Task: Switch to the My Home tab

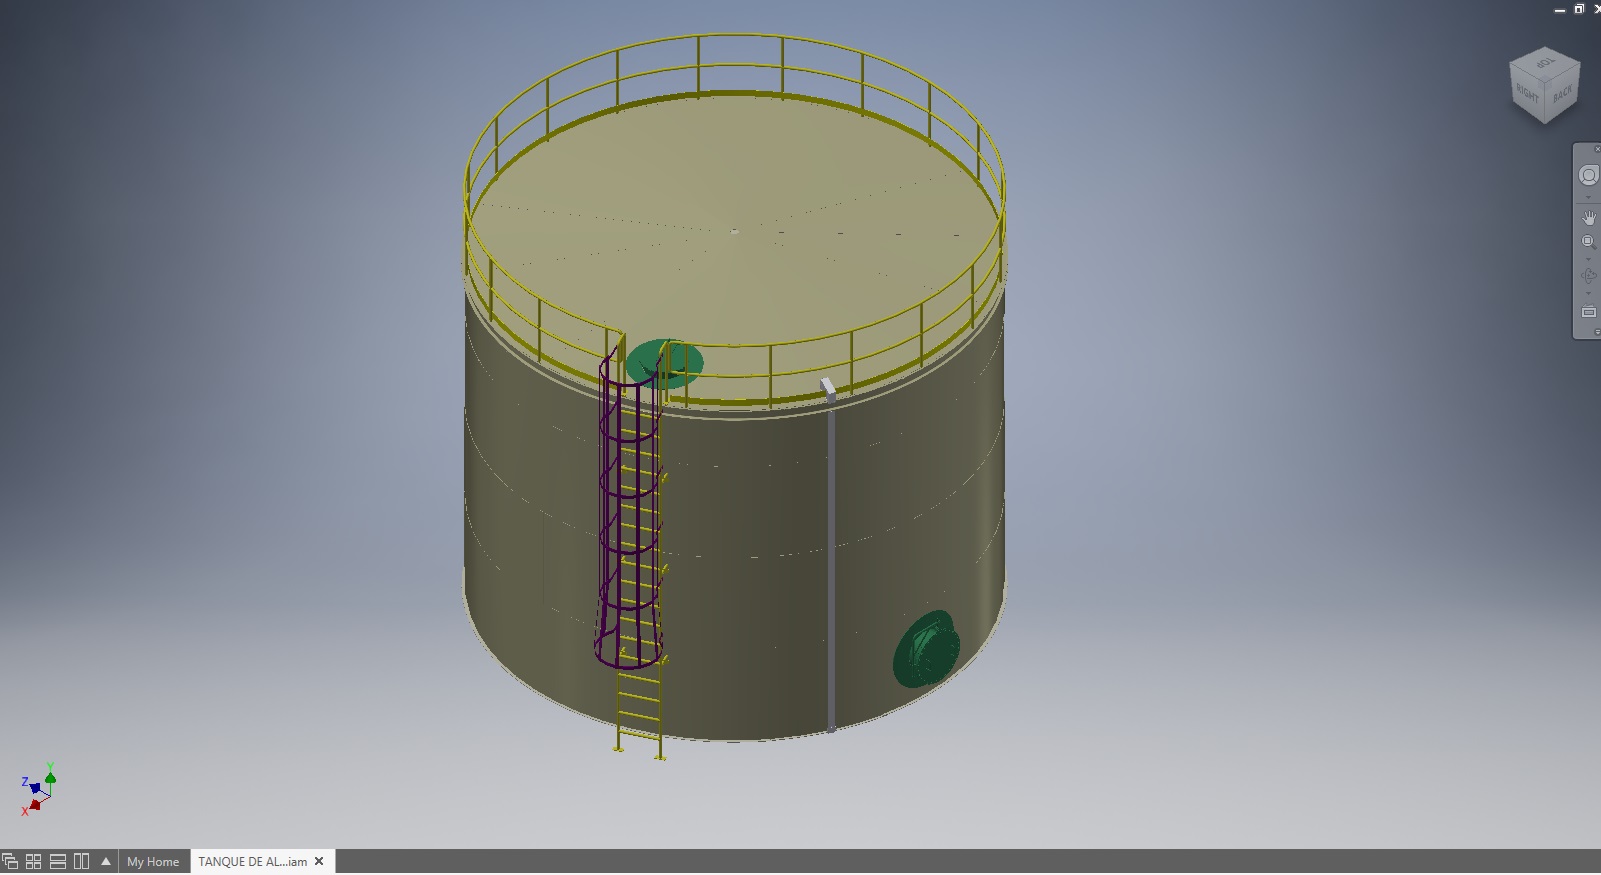Action: [153, 861]
